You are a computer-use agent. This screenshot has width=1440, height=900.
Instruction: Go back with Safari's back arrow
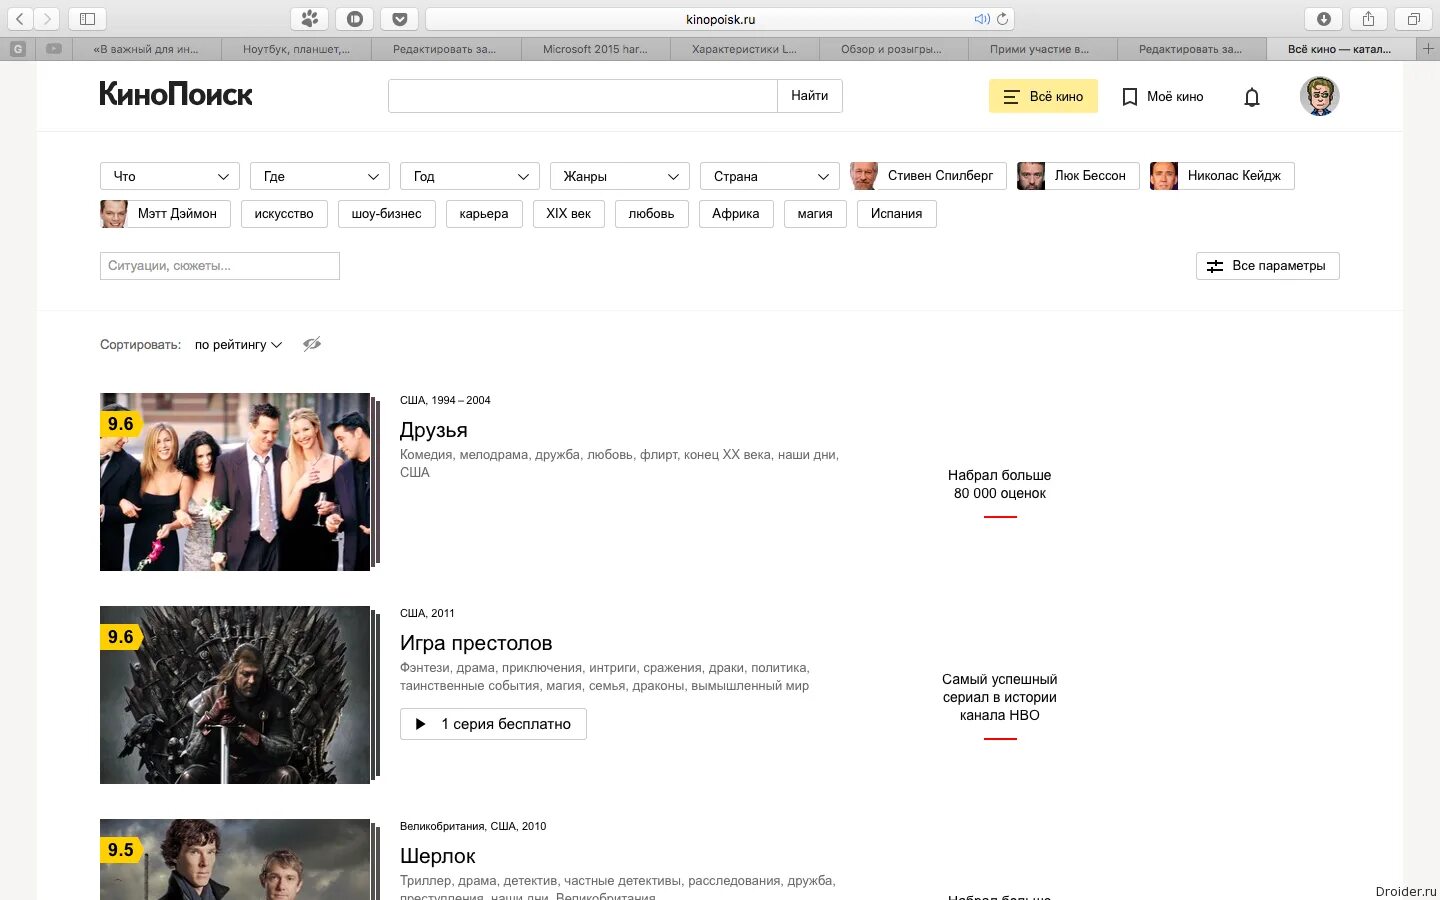(20, 19)
